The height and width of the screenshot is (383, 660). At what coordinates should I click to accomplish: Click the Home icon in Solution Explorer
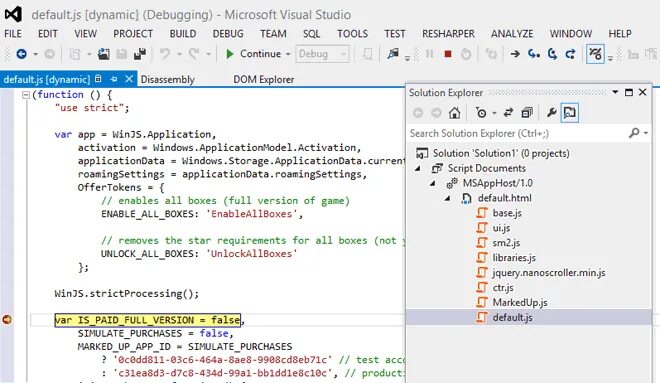pos(454,113)
